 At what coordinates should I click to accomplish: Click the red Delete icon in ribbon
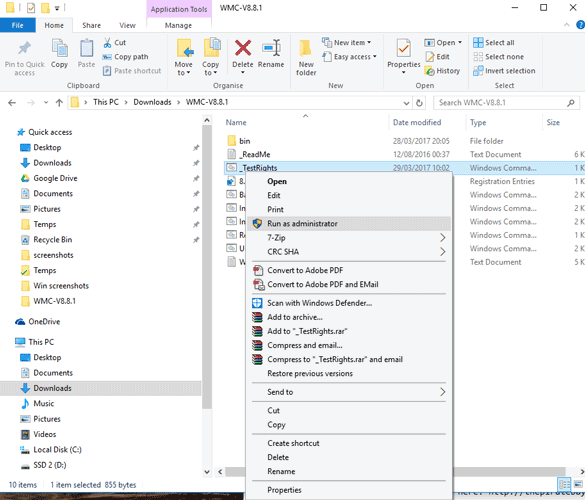(x=243, y=48)
